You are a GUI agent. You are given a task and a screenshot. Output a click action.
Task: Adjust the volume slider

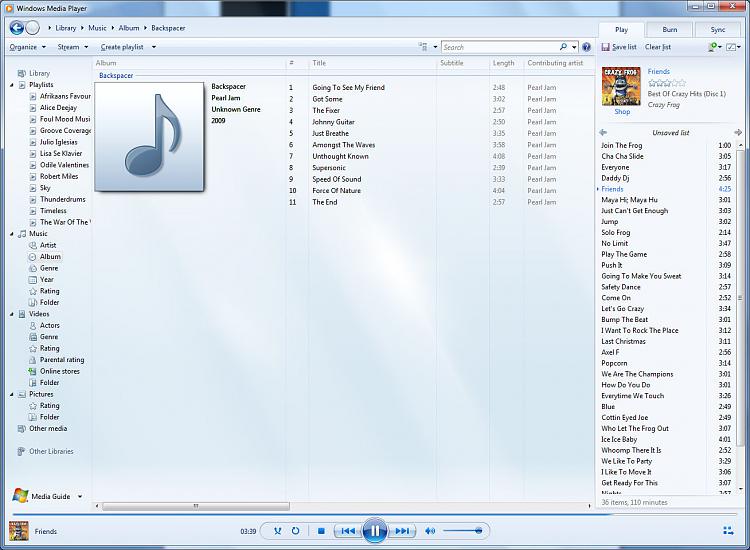pos(463,531)
